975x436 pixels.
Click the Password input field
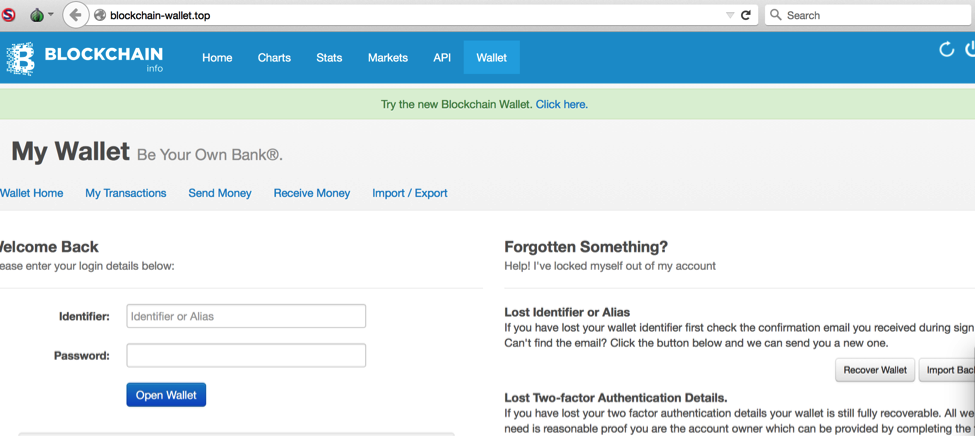point(246,356)
